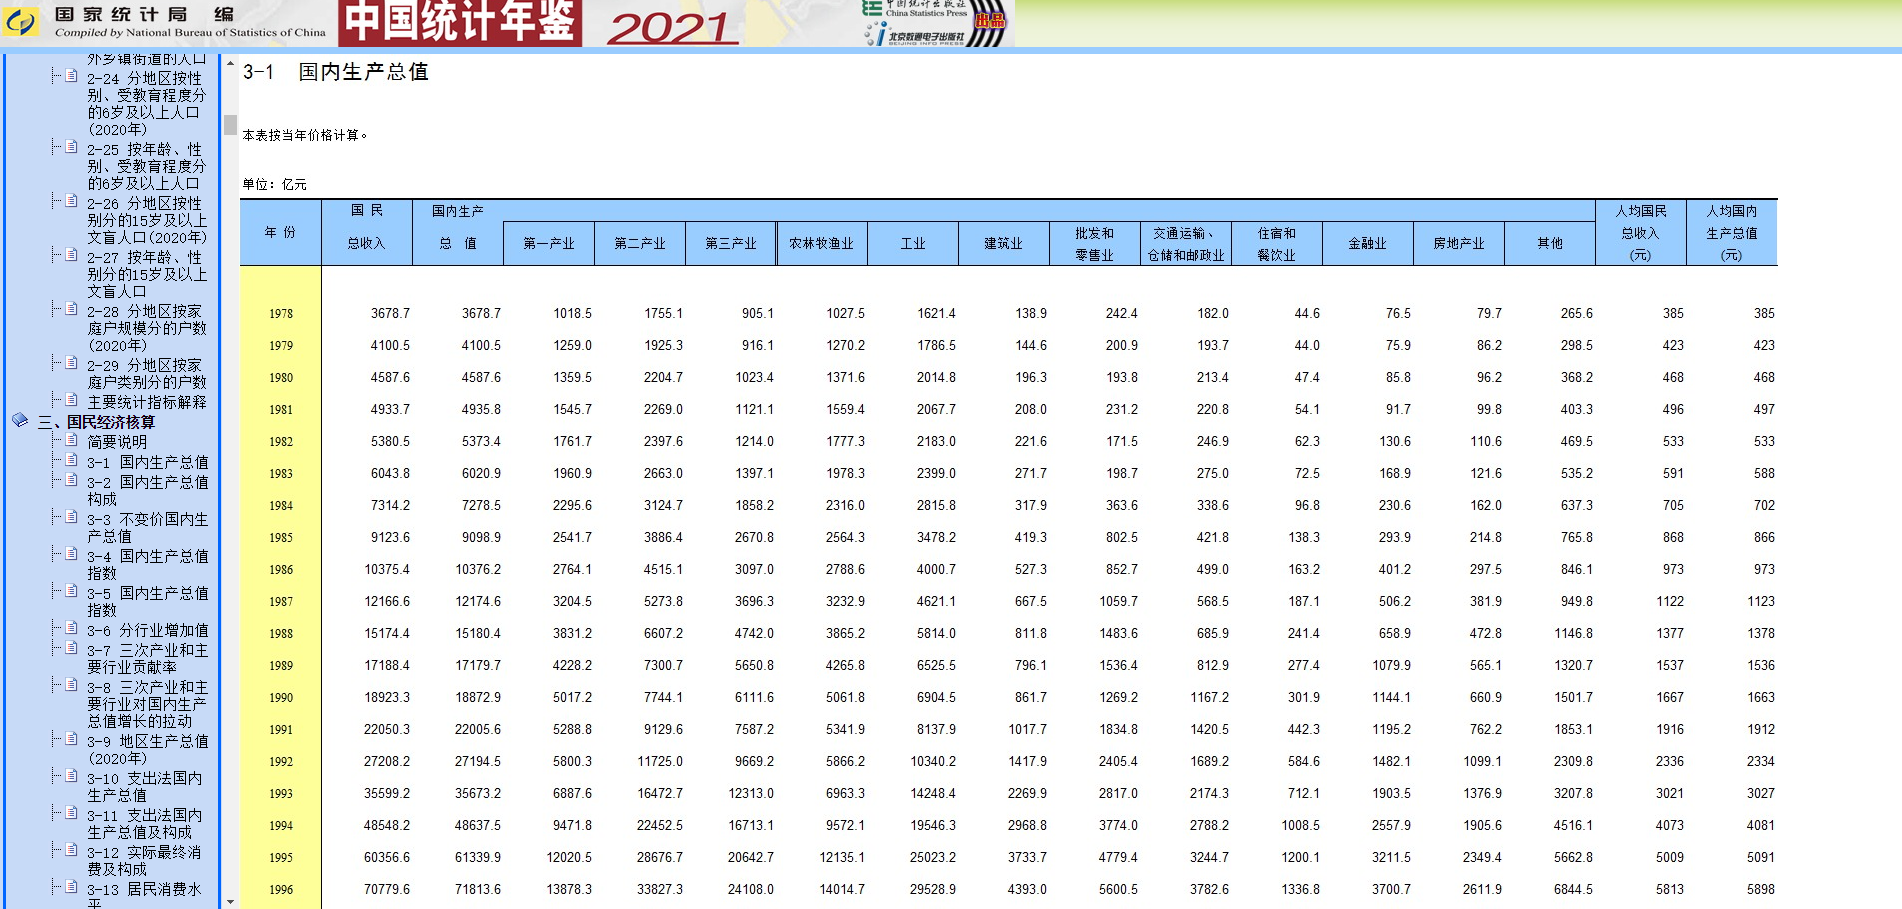Click the China Statistics Press logo
Screen dimensions: 1902x909
(x=915, y=9)
